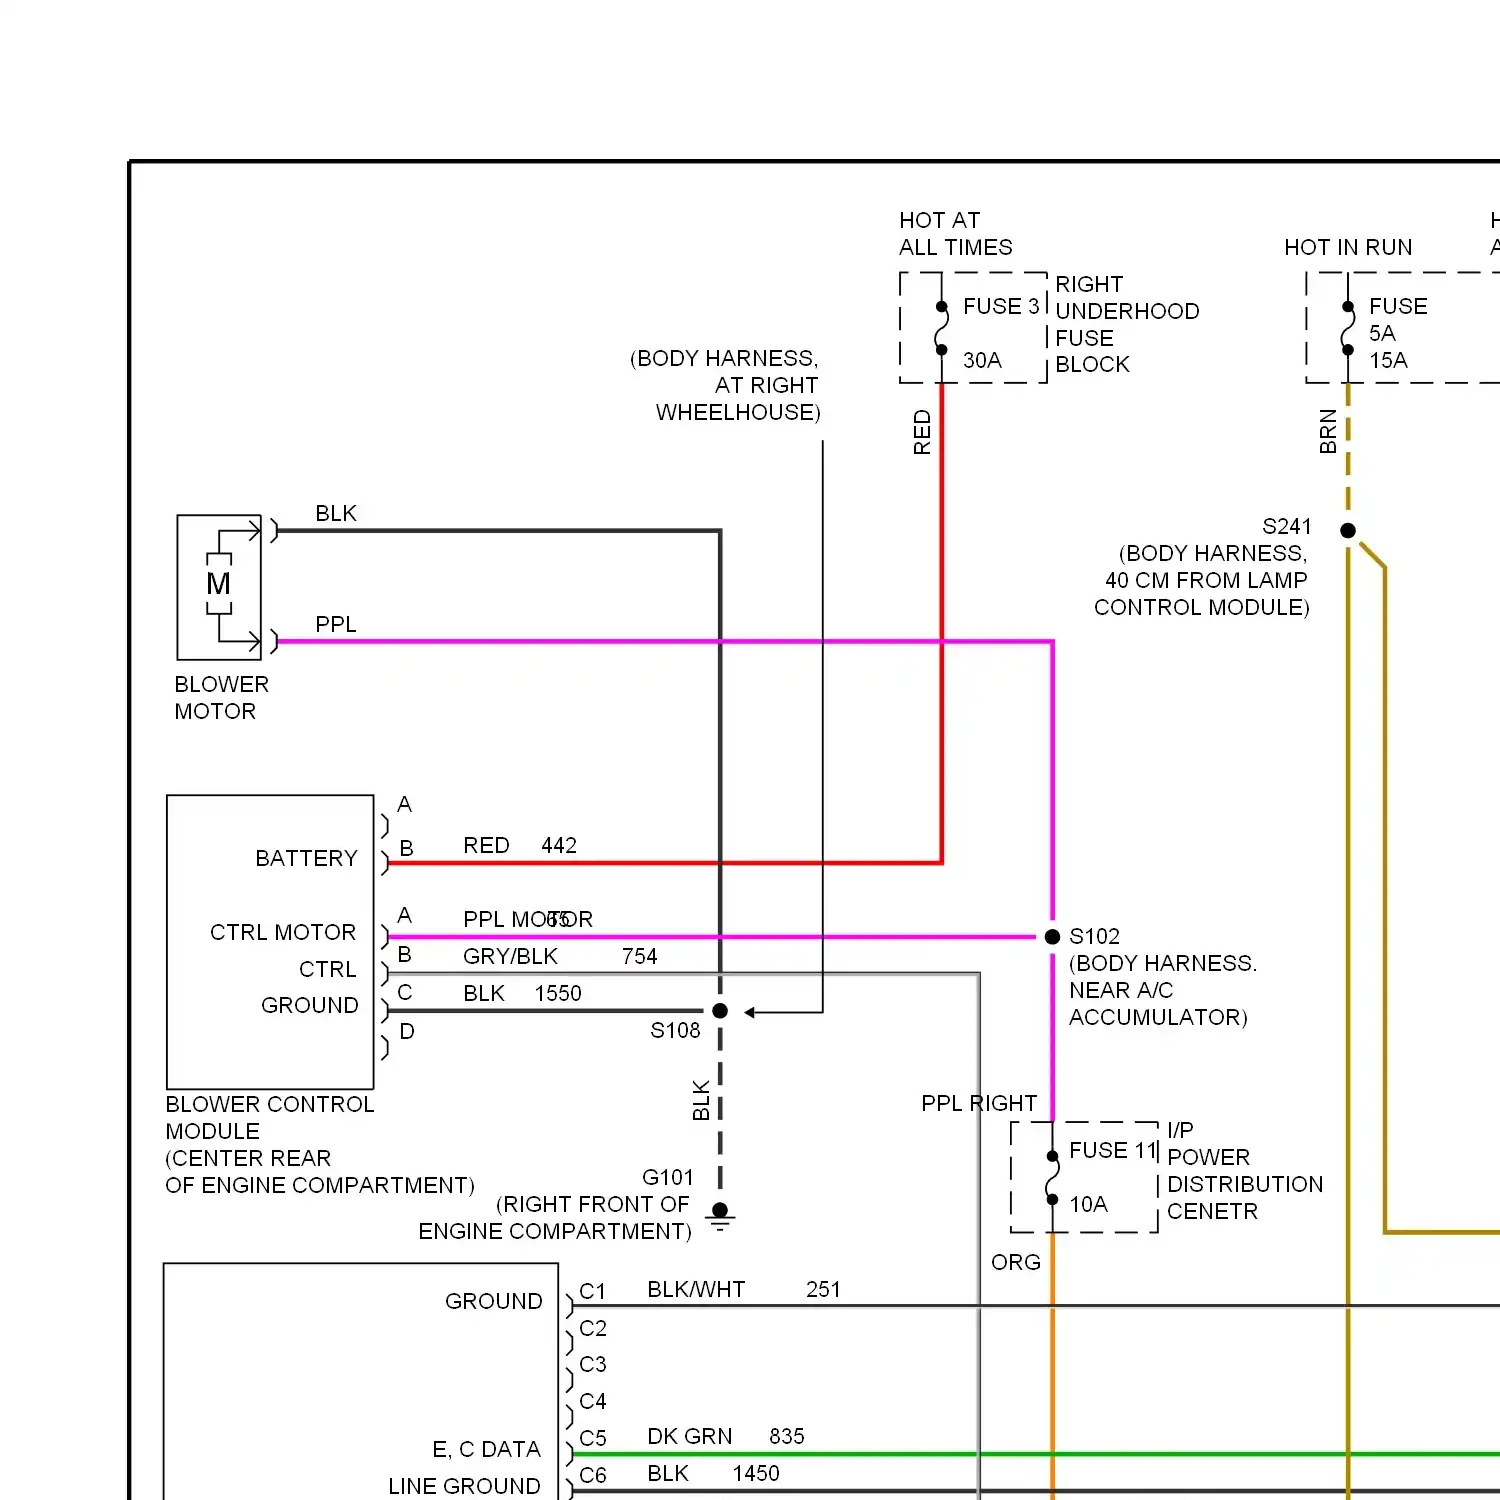Image resolution: width=1500 pixels, height=1500 pixels.
Task: Click the BATTERY pin label
Action: (x=306, y=859)
